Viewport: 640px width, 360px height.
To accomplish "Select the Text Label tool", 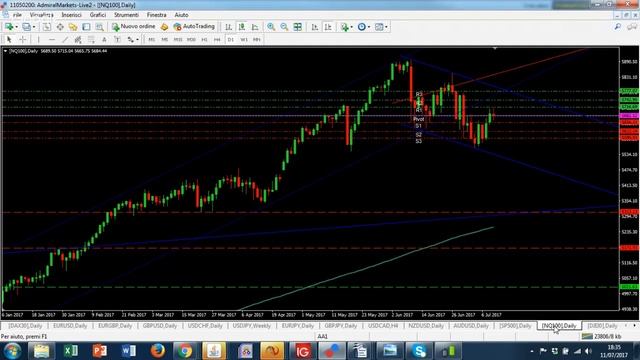I will tap(117, 40).
